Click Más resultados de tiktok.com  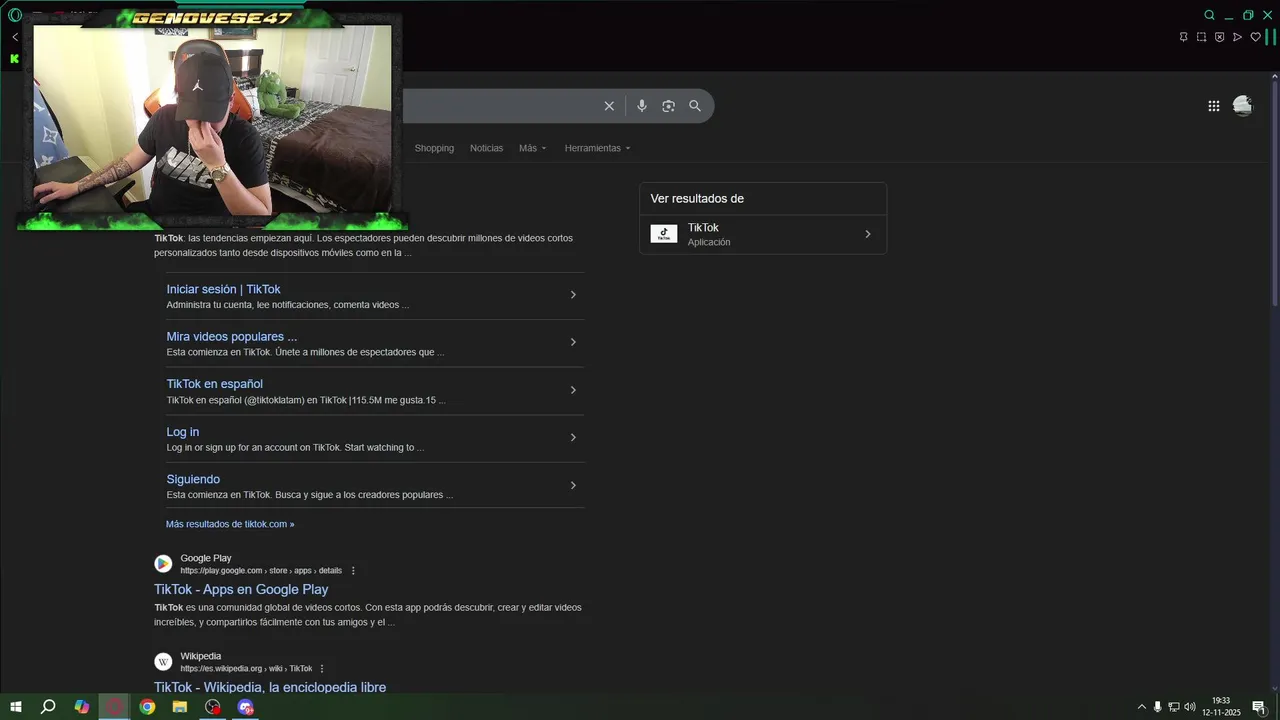(230, 524)
